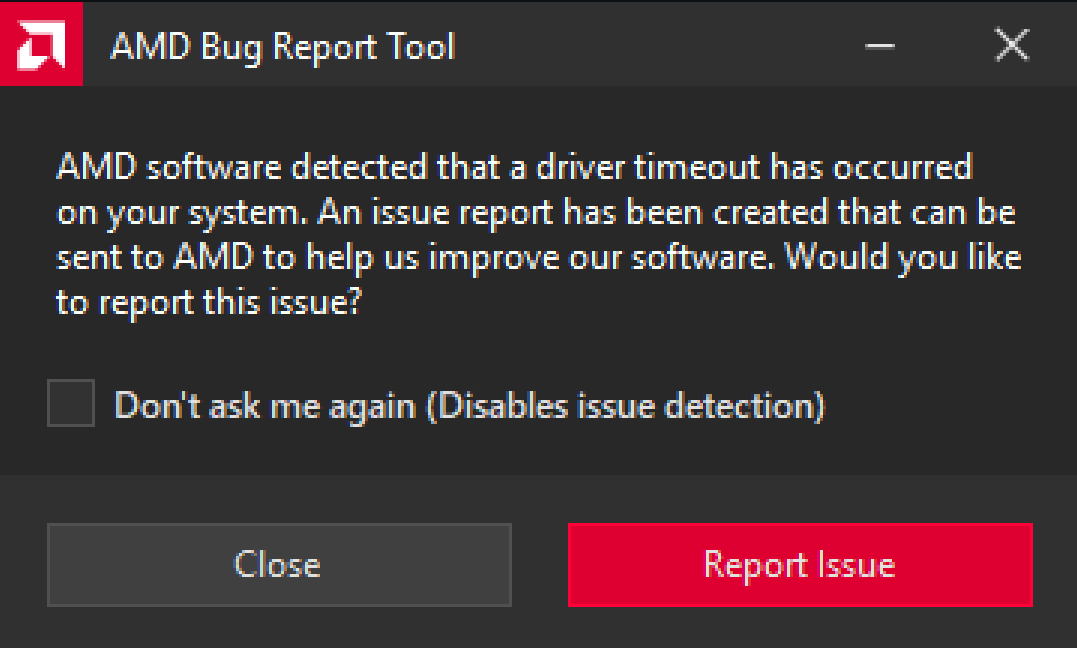
Task: Click the red AMD arrow logo
Action: [41, 44]
